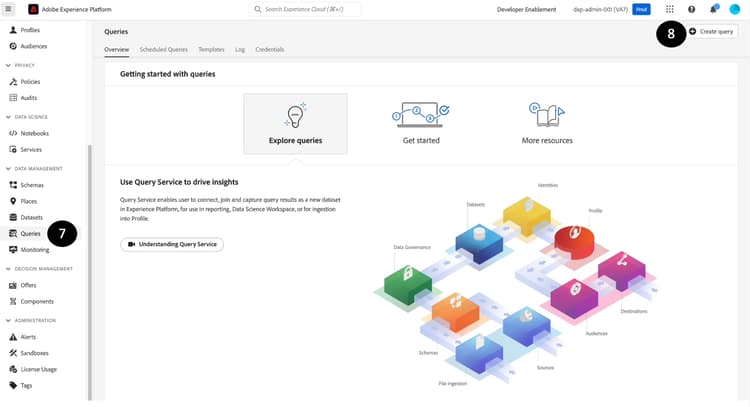Click the Components sidebar icon
Screen dimensions: 750x407
coord(13,301)
